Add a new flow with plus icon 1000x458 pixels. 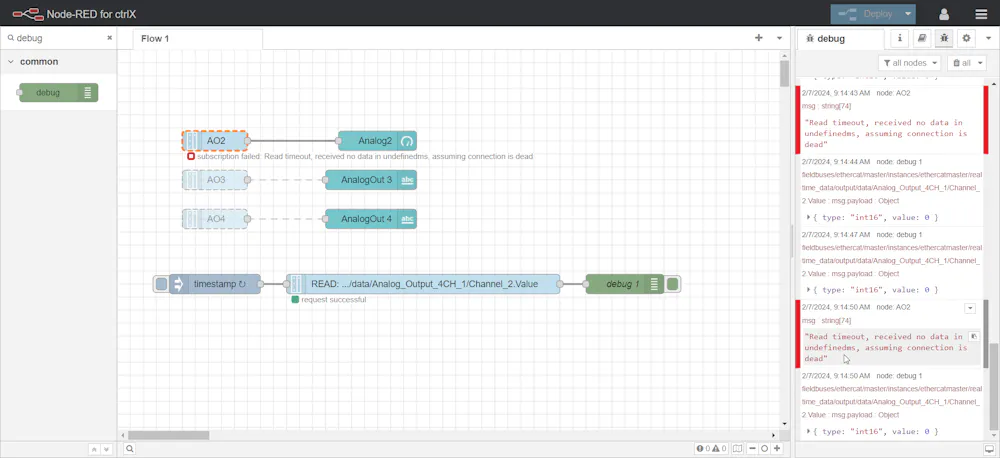759,38
